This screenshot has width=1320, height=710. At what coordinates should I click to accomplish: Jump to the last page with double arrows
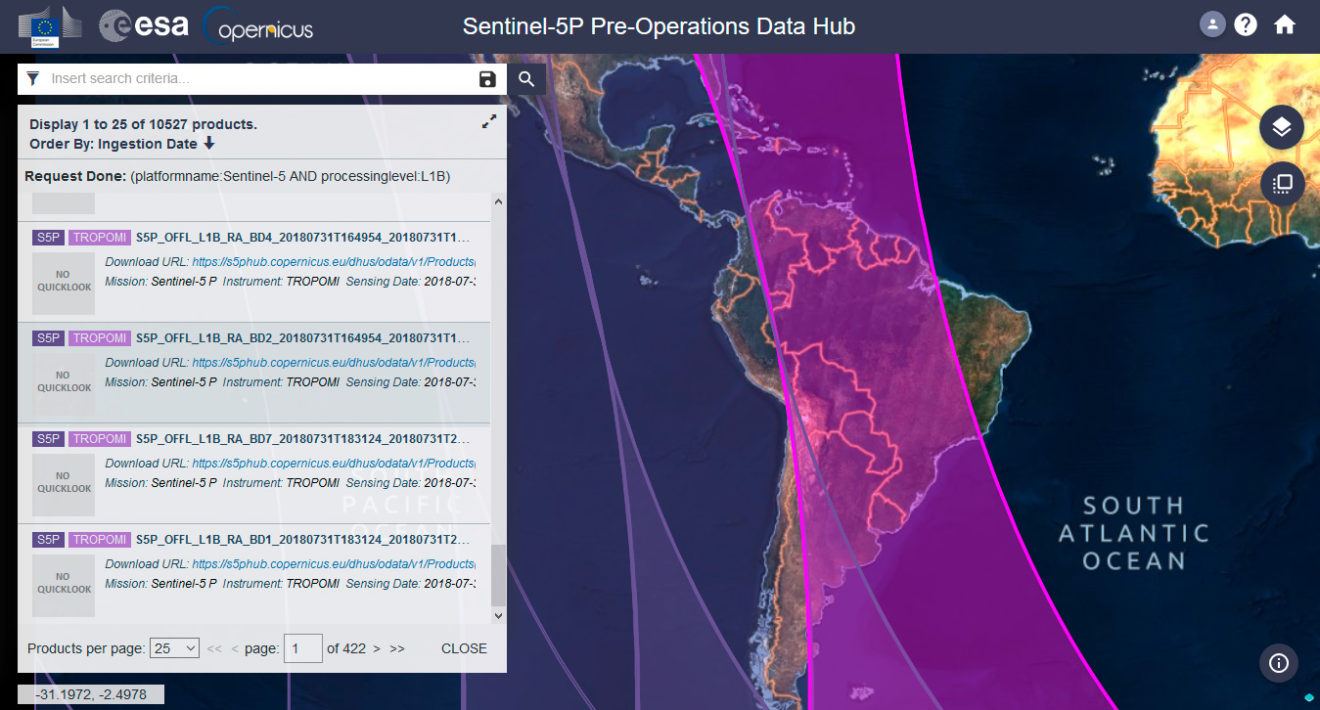pos(397,648)
